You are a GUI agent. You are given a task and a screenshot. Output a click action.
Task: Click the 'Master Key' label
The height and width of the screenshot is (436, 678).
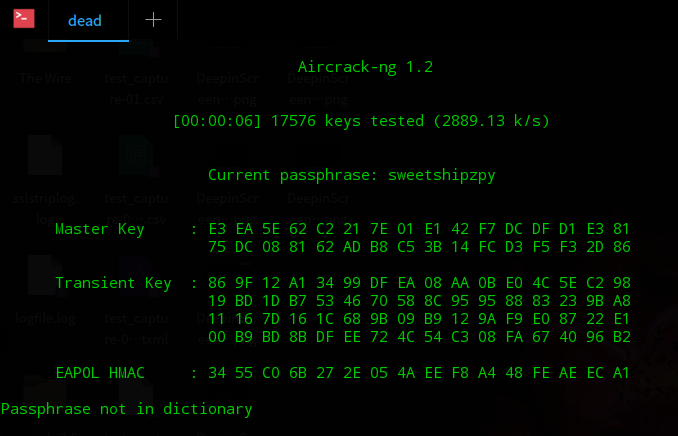pyautogui.click(x=99, y=229)
